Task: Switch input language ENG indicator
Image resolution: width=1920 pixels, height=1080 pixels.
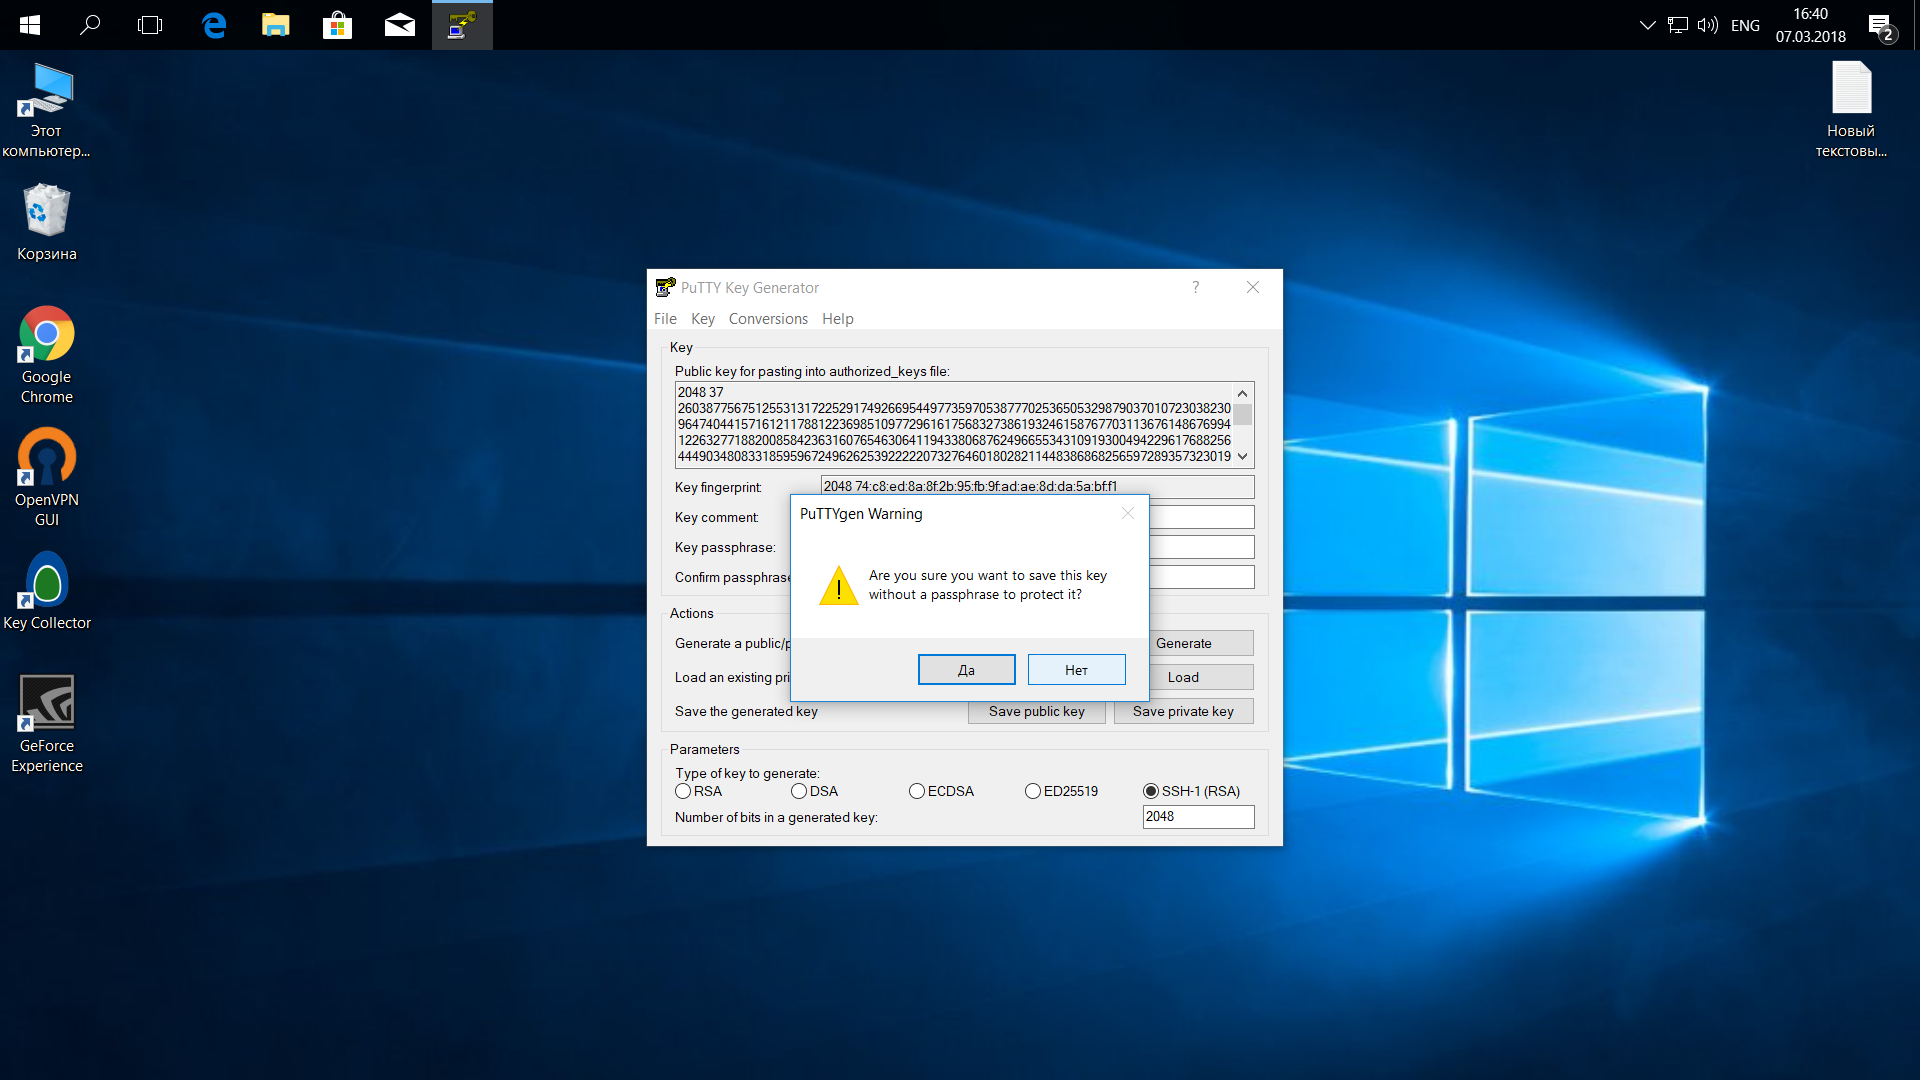Action: pos(1745,25)
